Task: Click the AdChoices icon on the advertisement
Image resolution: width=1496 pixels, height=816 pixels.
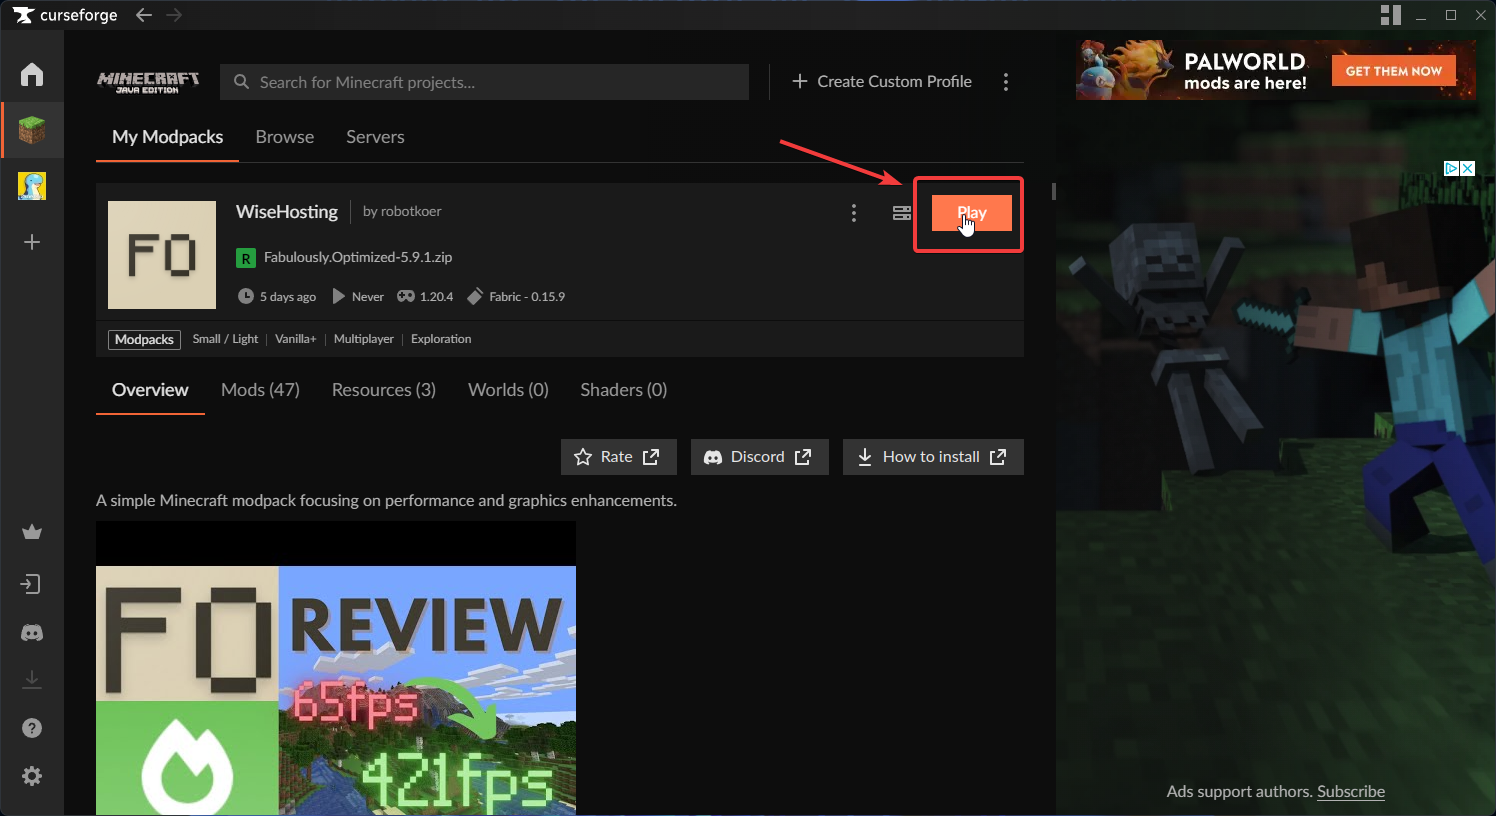Action: (1451, 168)
